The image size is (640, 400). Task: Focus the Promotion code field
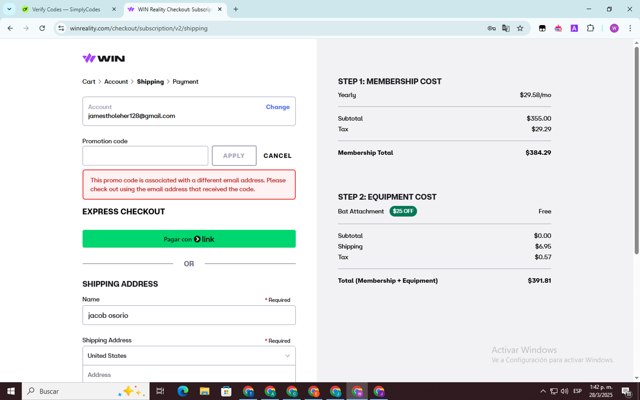145,156
